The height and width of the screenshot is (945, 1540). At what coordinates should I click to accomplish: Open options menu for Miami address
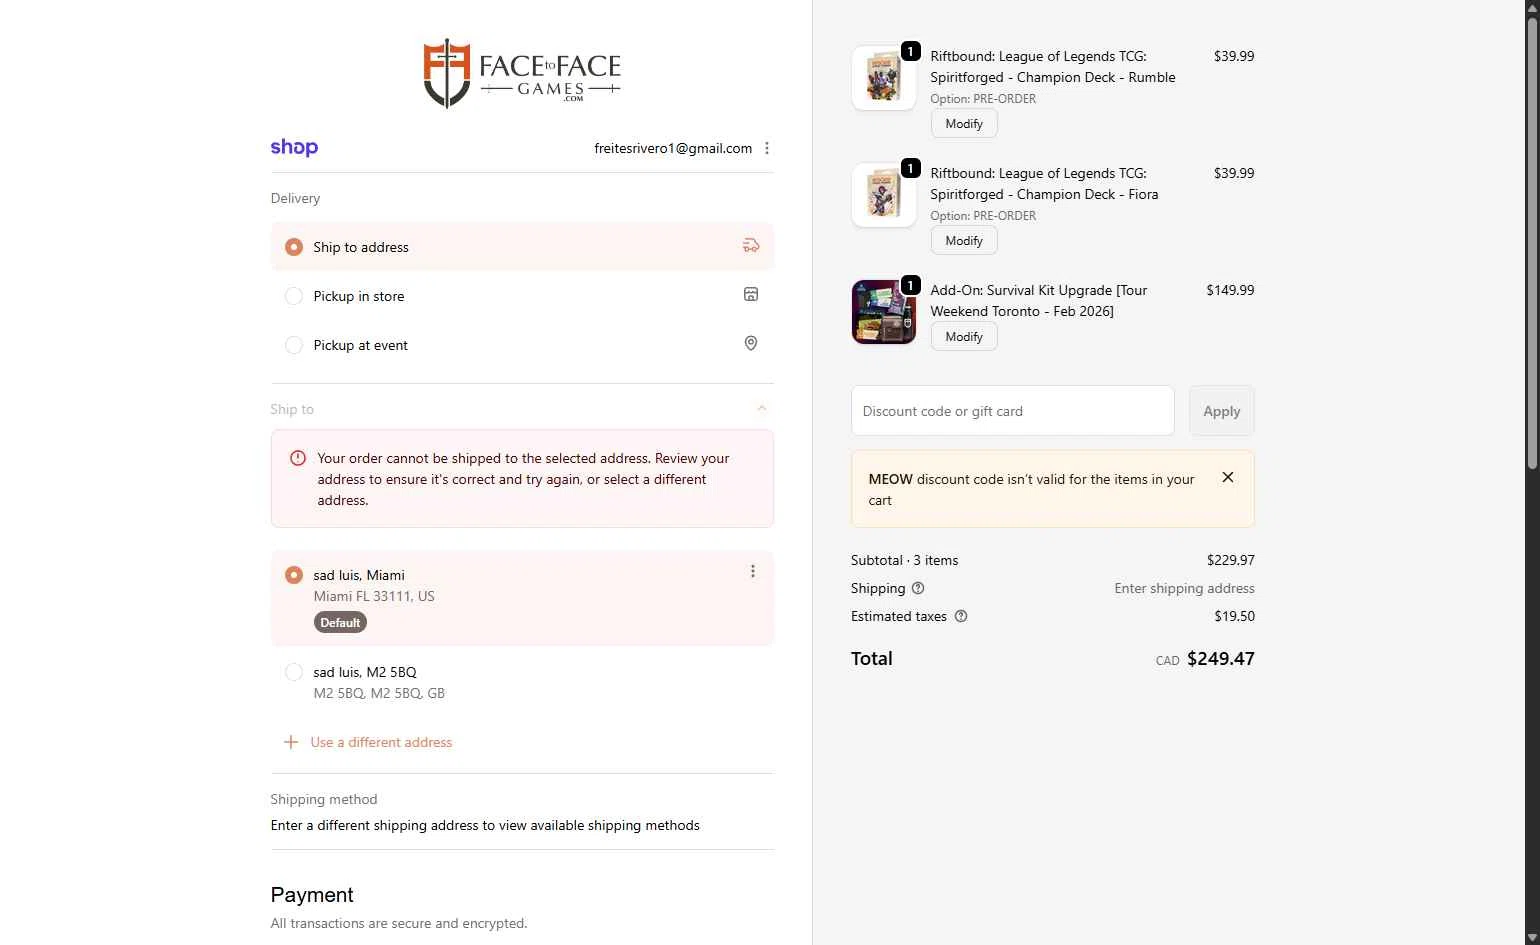click(753, 571)
